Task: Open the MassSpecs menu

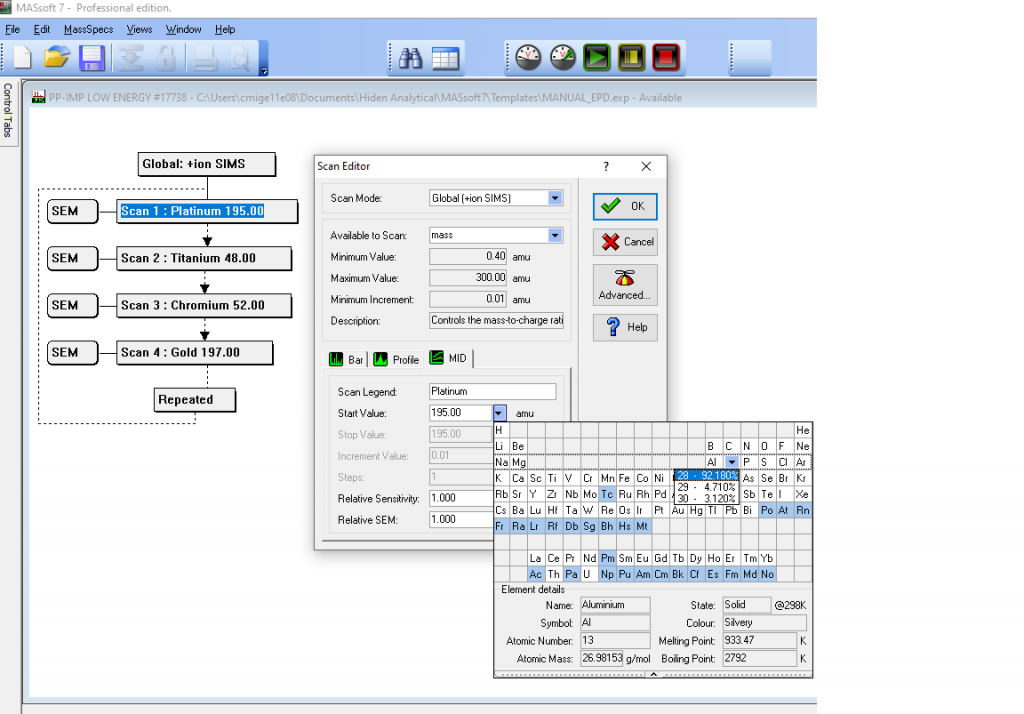Action: tap(88, 29)
